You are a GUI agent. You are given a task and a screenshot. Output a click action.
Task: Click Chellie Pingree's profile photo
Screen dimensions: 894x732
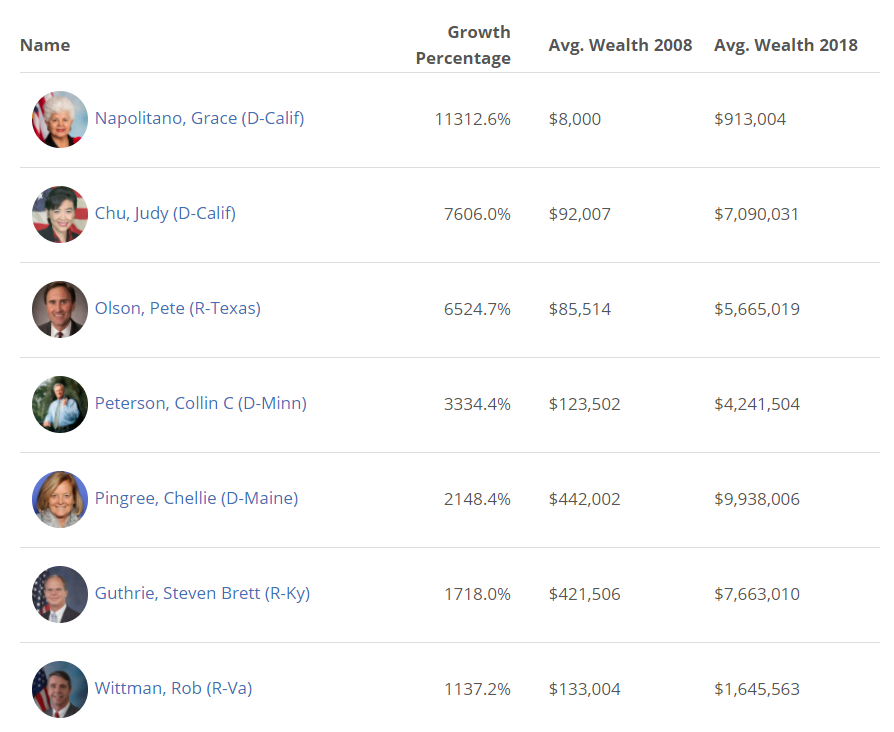(60, 499)
